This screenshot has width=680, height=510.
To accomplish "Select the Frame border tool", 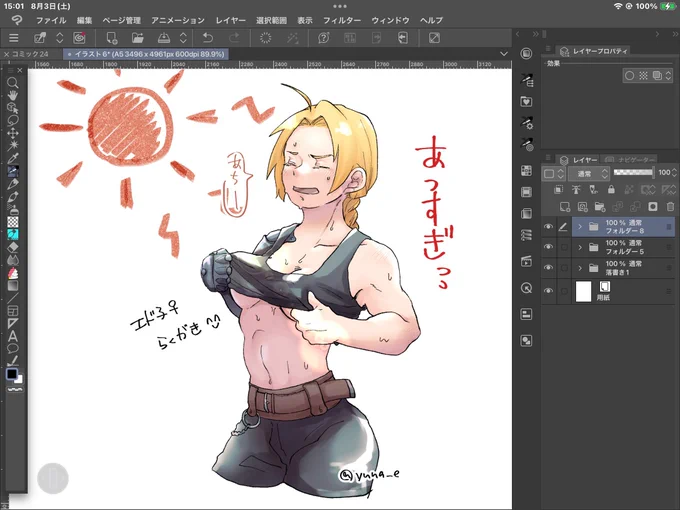I will (x=13, y=311).
